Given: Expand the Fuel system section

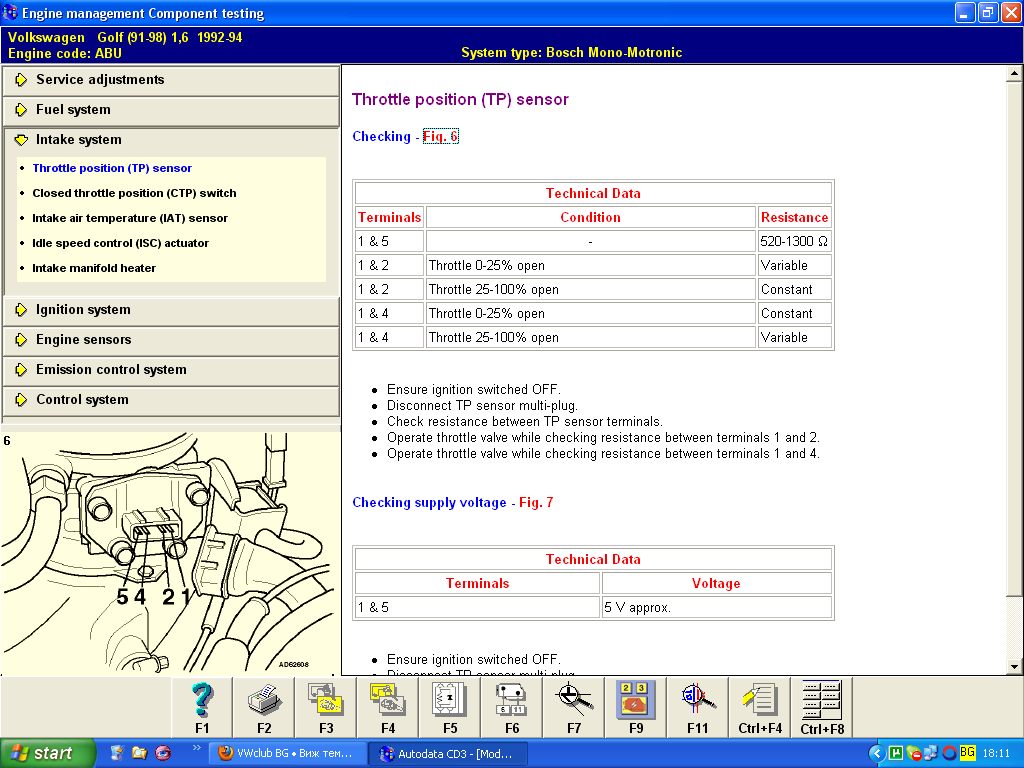Looking at the screenshot, I should point(73,110).
